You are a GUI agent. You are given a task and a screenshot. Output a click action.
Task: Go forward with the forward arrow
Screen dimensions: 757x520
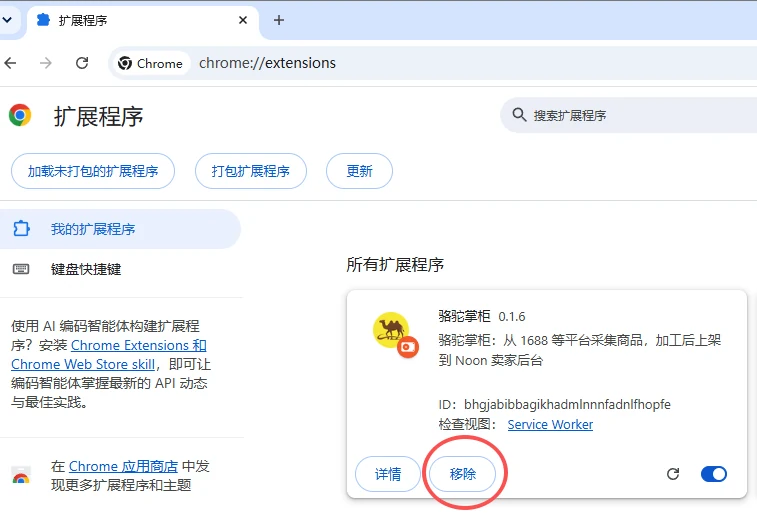(x=46, y=63)
